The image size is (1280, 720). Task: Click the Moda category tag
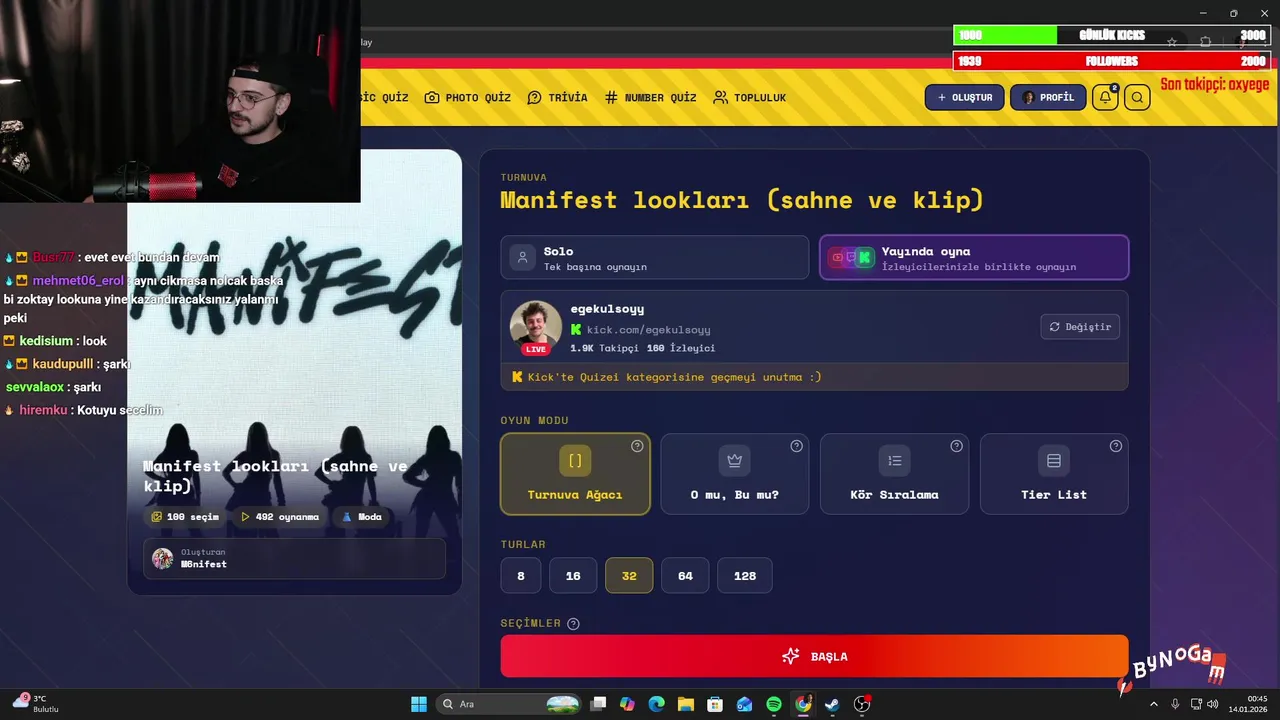pos(362,517)
